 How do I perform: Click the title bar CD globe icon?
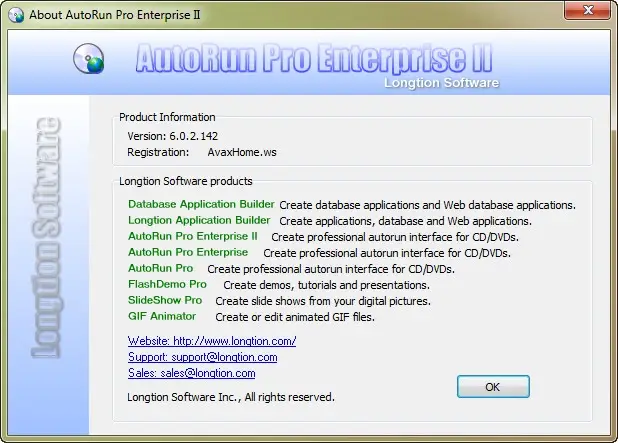click(x=16, y=15)
